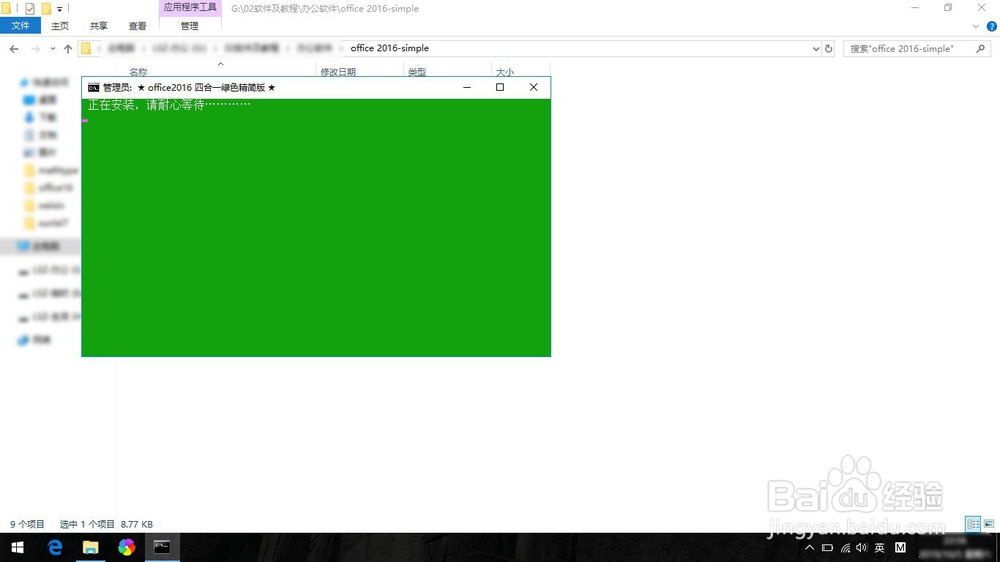Image resolution: width=1000 pixels, height=562 pixels.
Task: Switch to details view layout icon
Action: pos(973,524)
